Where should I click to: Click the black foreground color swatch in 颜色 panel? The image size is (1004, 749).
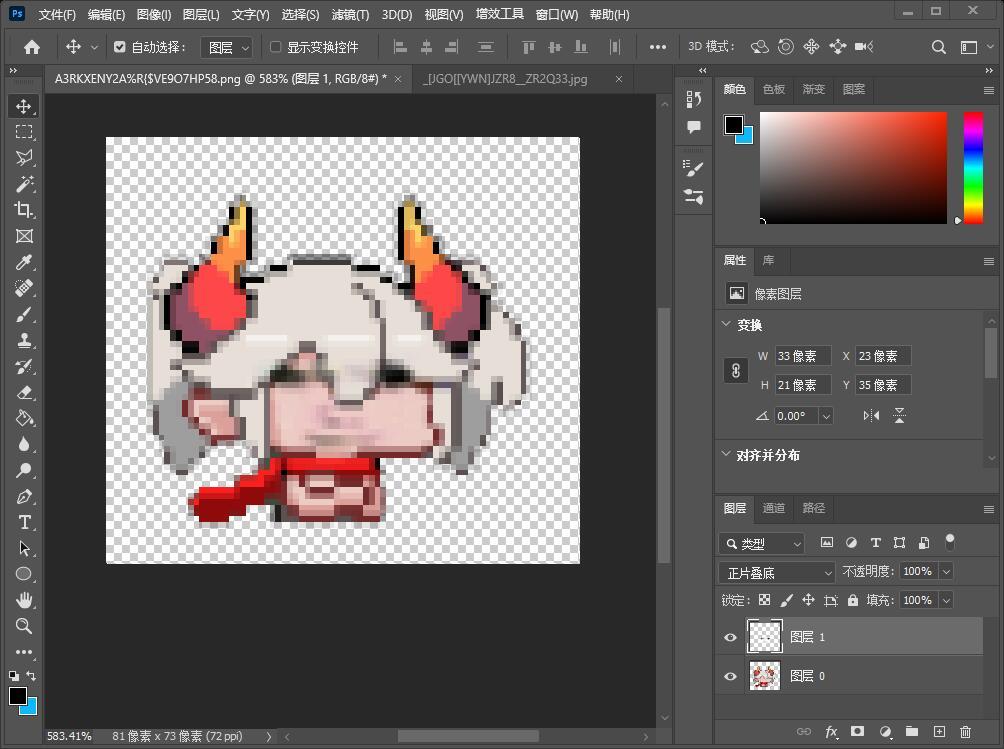733,124
